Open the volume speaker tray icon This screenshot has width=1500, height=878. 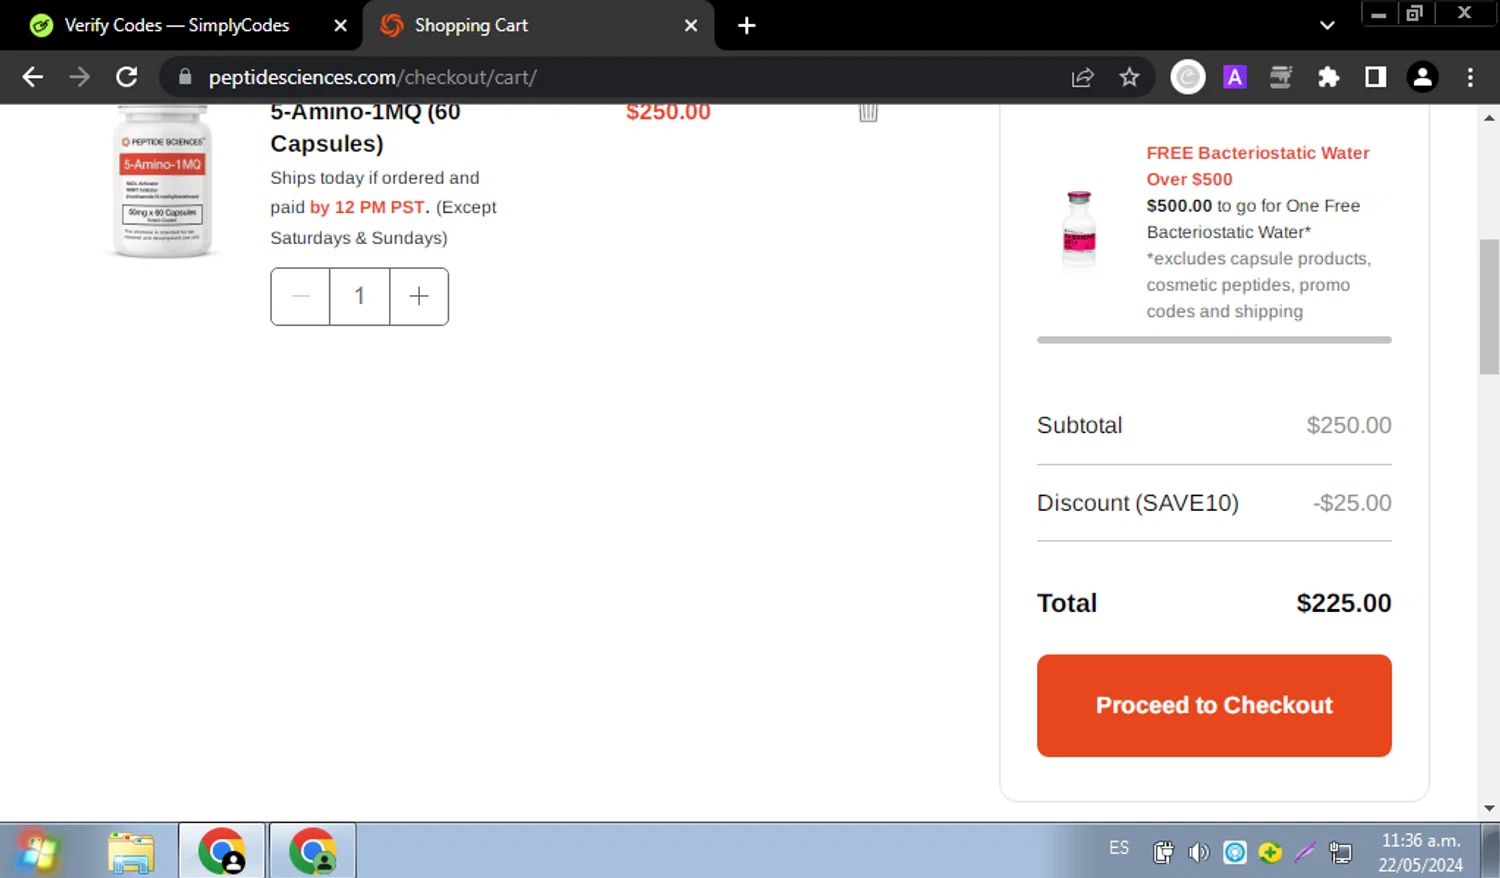tap(1198, 852)
